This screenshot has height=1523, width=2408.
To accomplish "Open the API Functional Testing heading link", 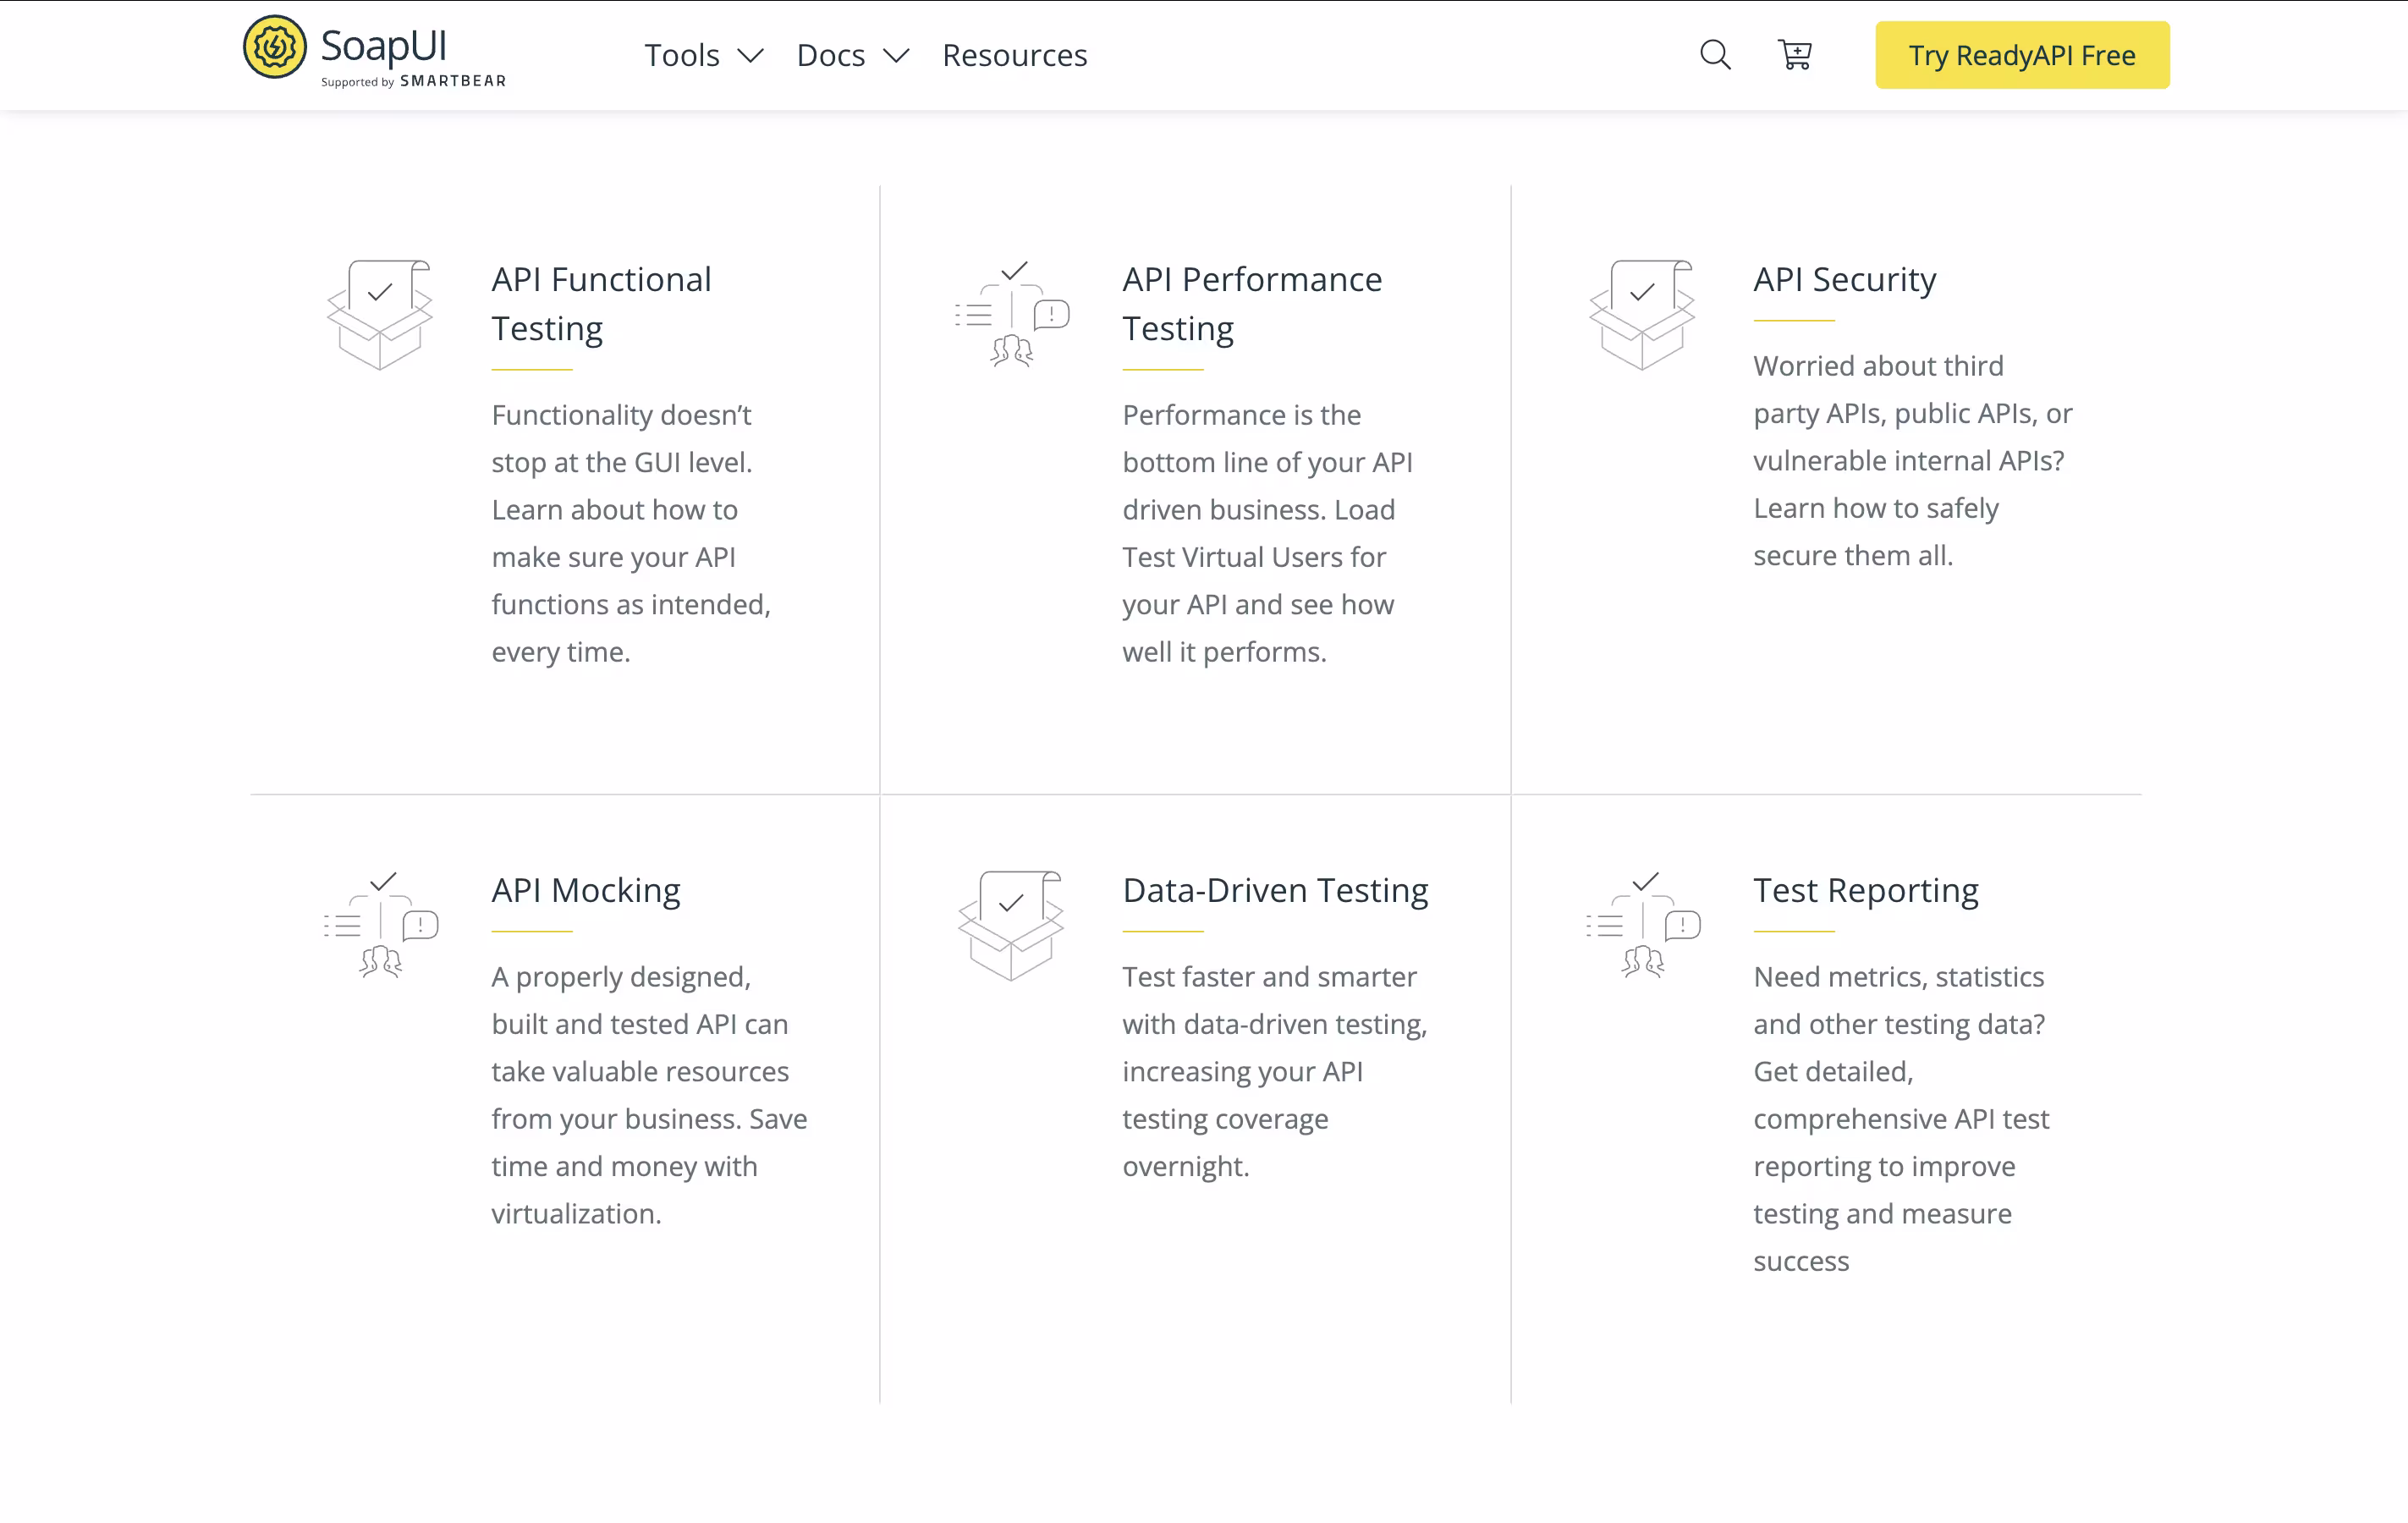I will click(601, 304).
